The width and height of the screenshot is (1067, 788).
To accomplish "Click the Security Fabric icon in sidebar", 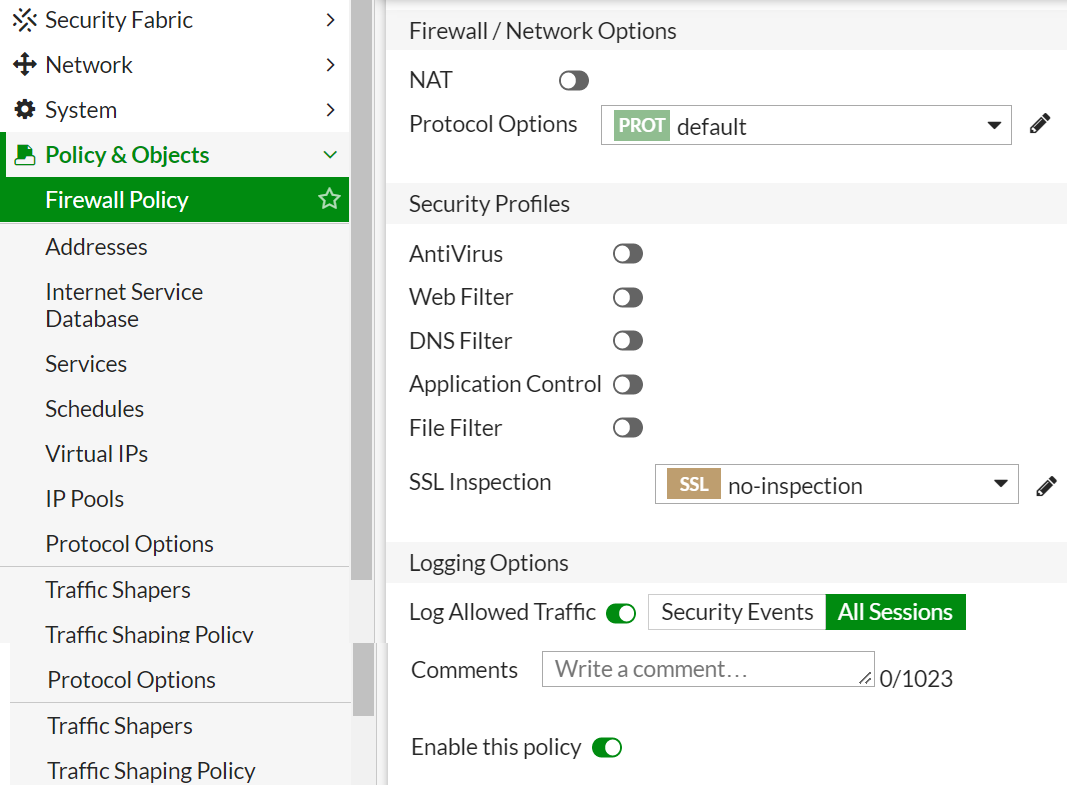I will pyautogui.click(x=24, y=20).
